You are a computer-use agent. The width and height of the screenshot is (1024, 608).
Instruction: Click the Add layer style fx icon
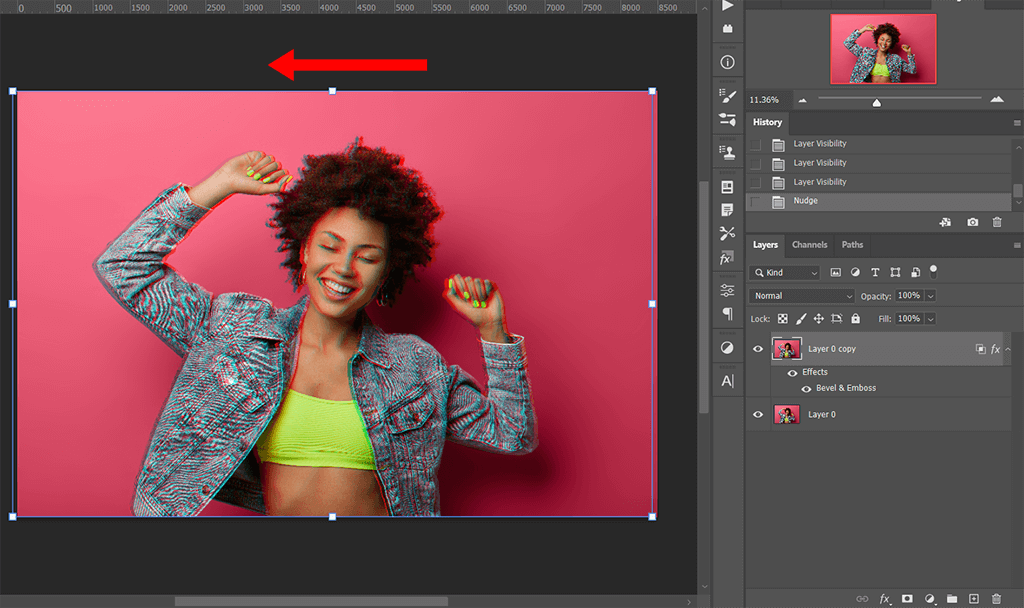884,599
